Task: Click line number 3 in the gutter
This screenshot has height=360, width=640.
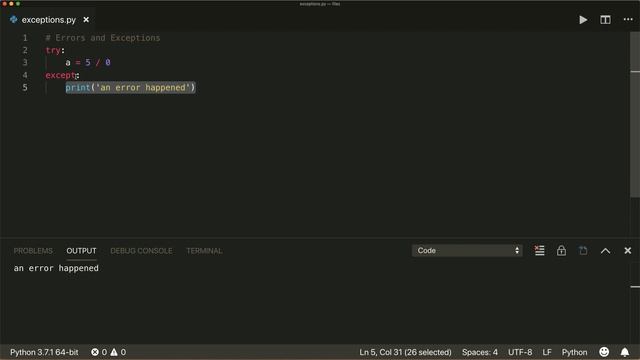Action: click(x=25, y=62)
